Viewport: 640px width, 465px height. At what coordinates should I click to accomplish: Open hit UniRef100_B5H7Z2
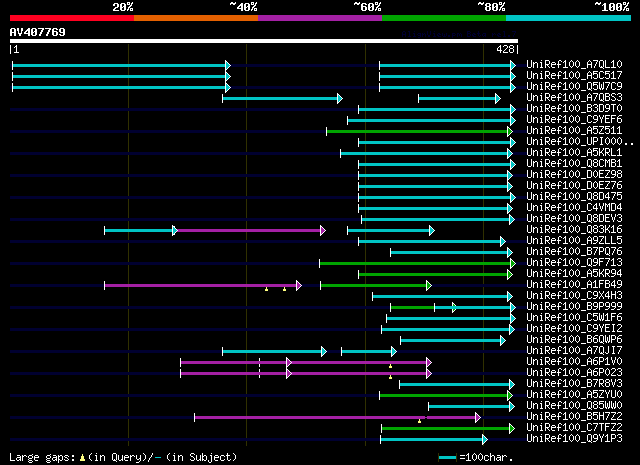click(x=574, y=417)
